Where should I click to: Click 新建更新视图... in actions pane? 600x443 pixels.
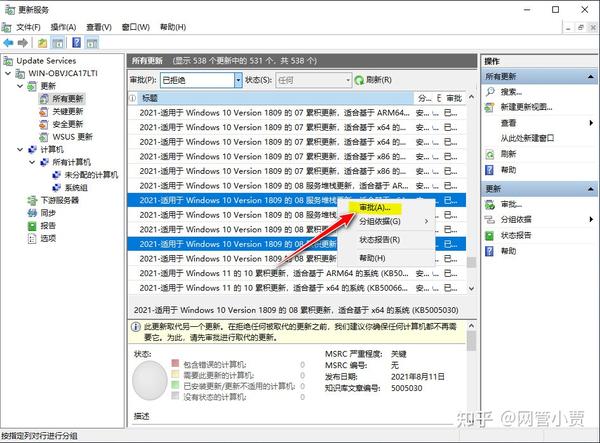coord(526,107)
